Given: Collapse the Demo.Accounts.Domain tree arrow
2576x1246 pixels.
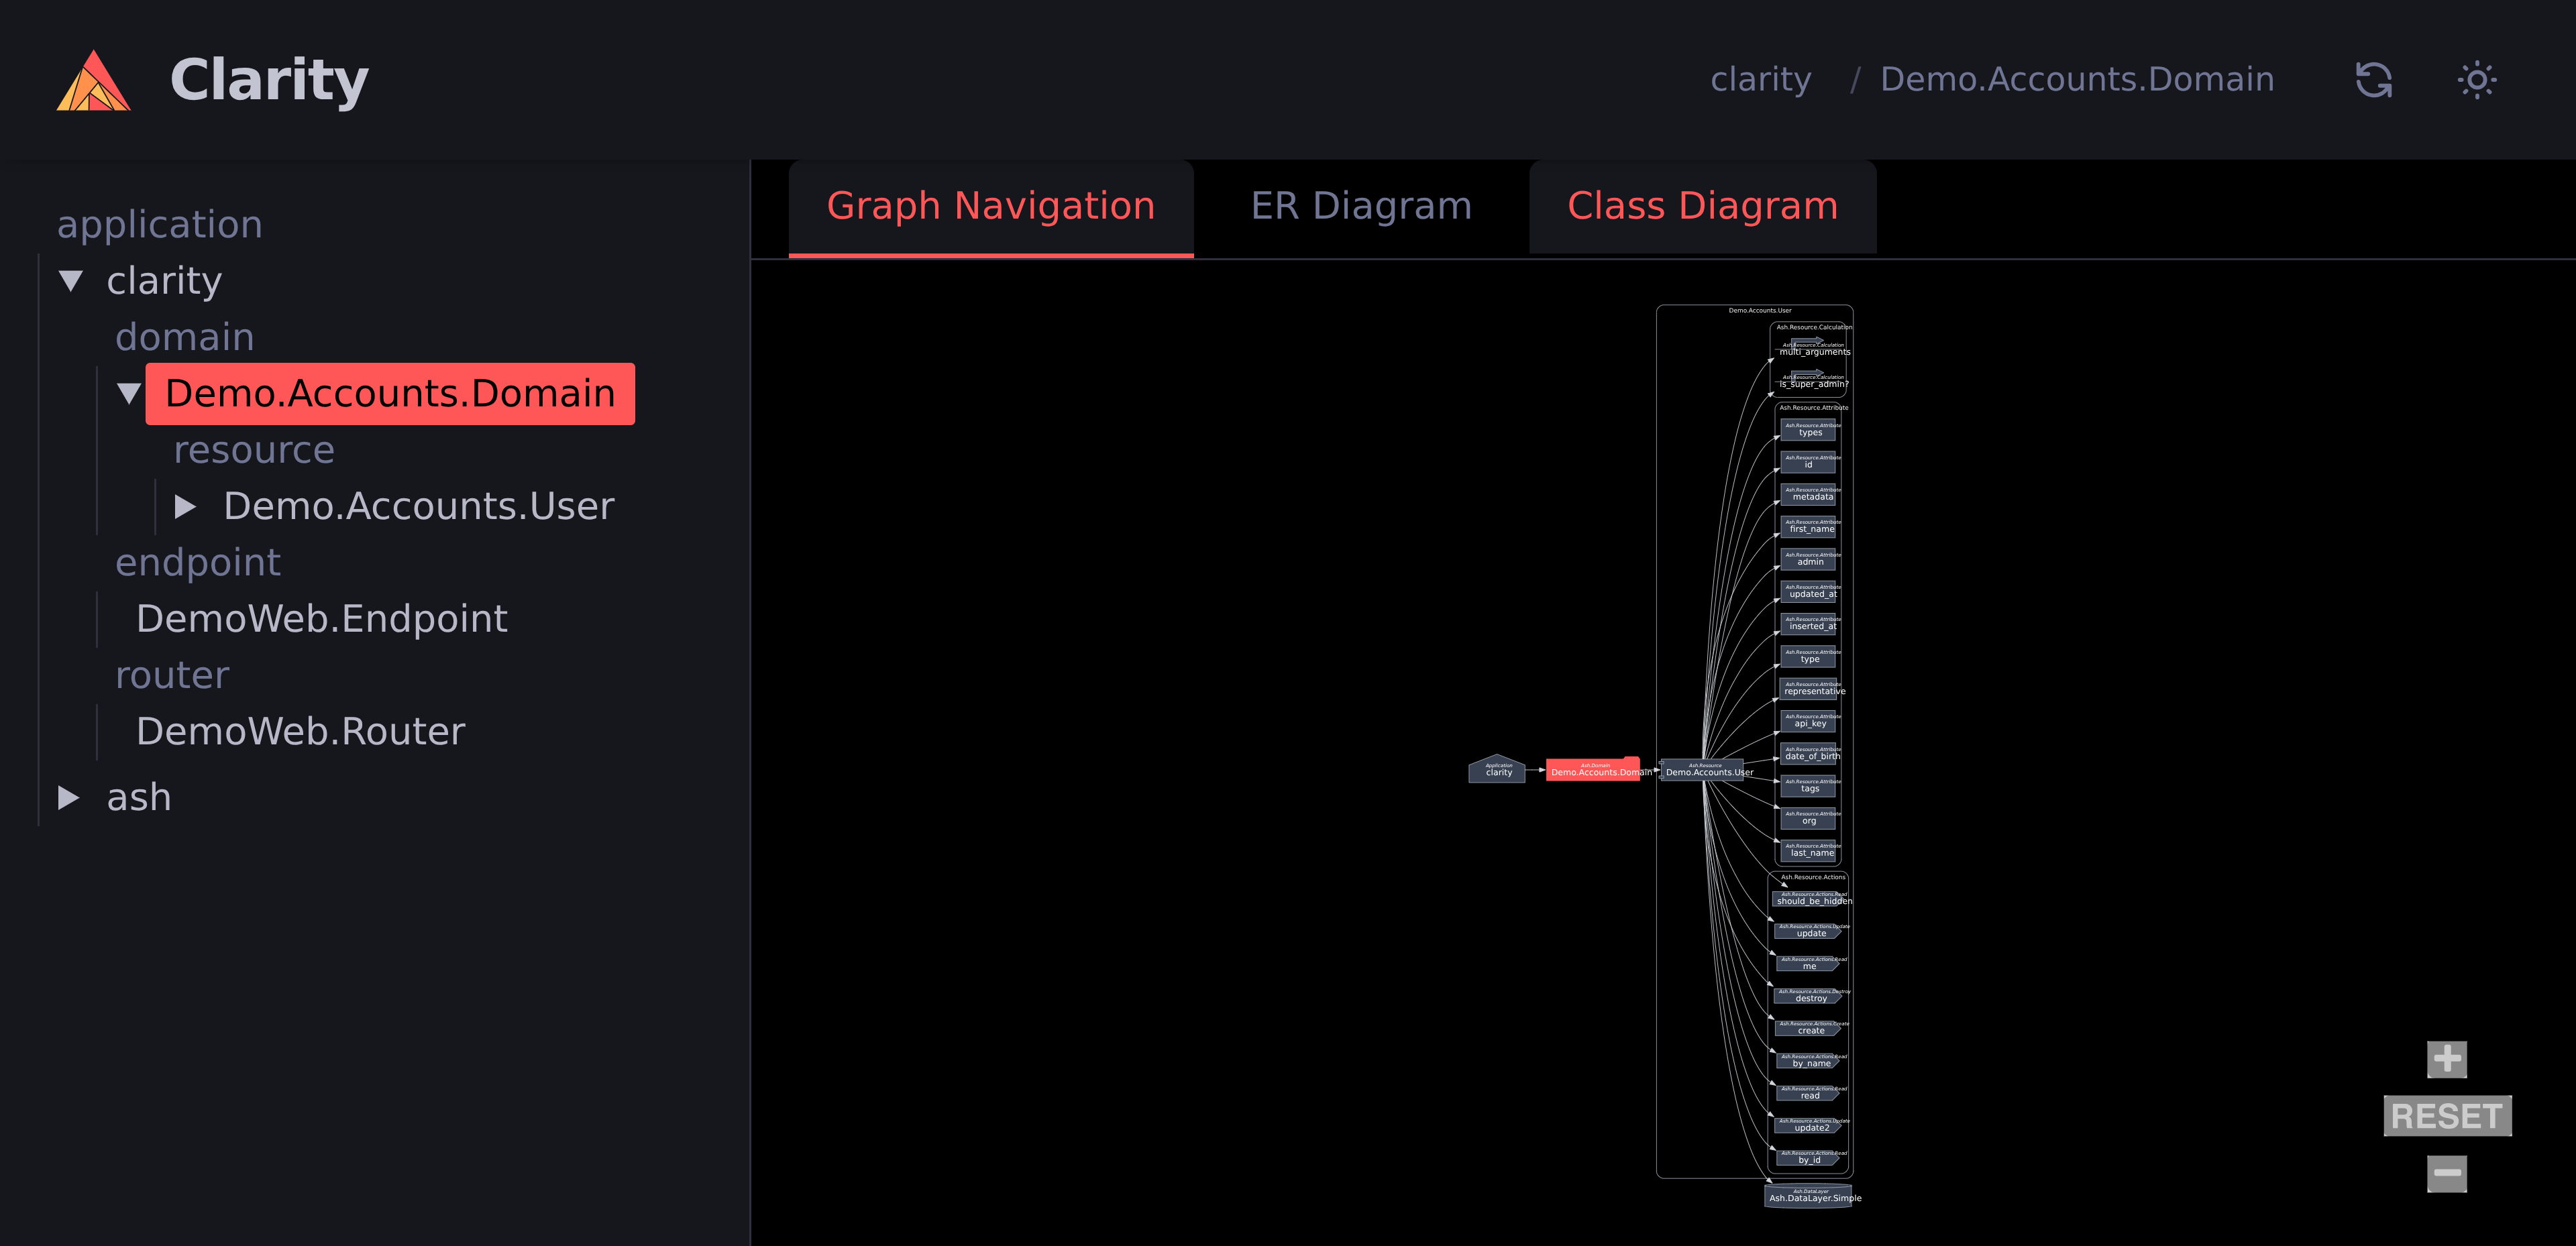Looking at the screenshot, I should [x=129, y=394].
